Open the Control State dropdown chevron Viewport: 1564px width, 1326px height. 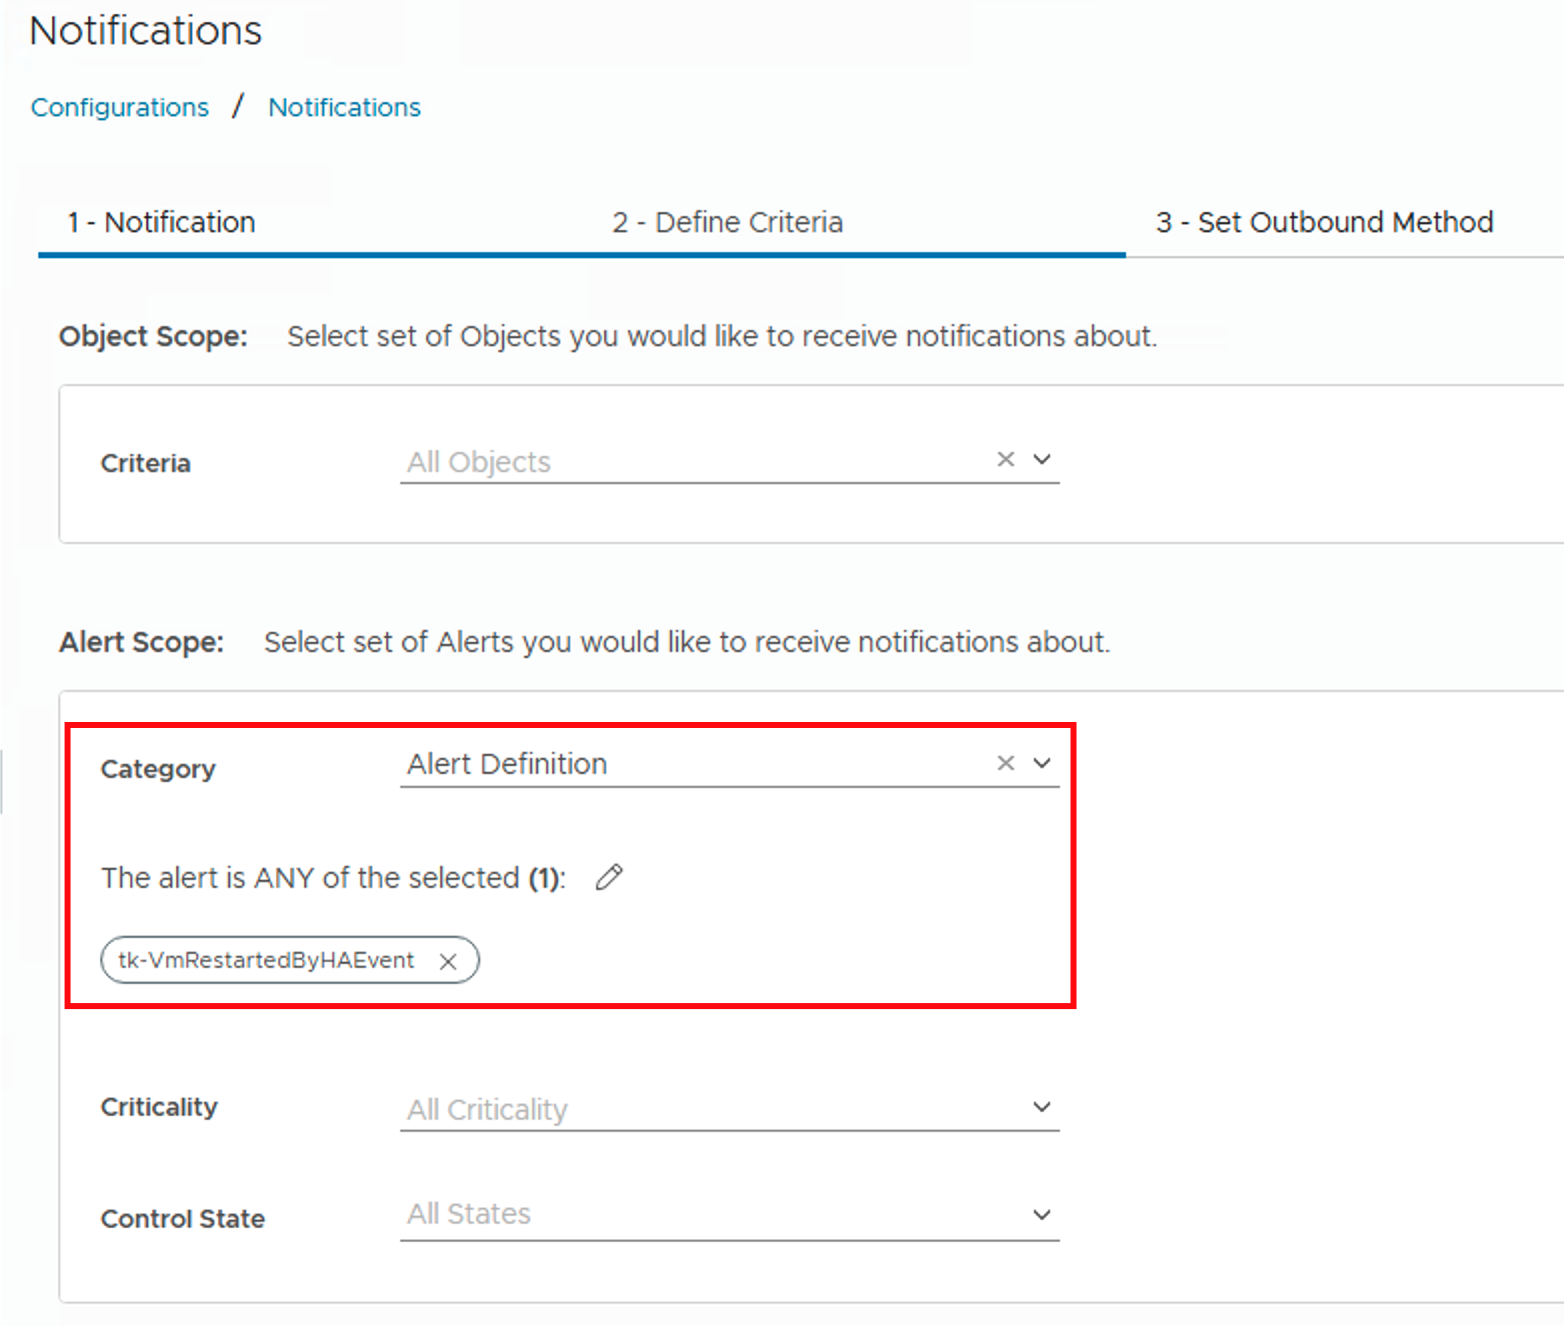tap(1042, 1215)
